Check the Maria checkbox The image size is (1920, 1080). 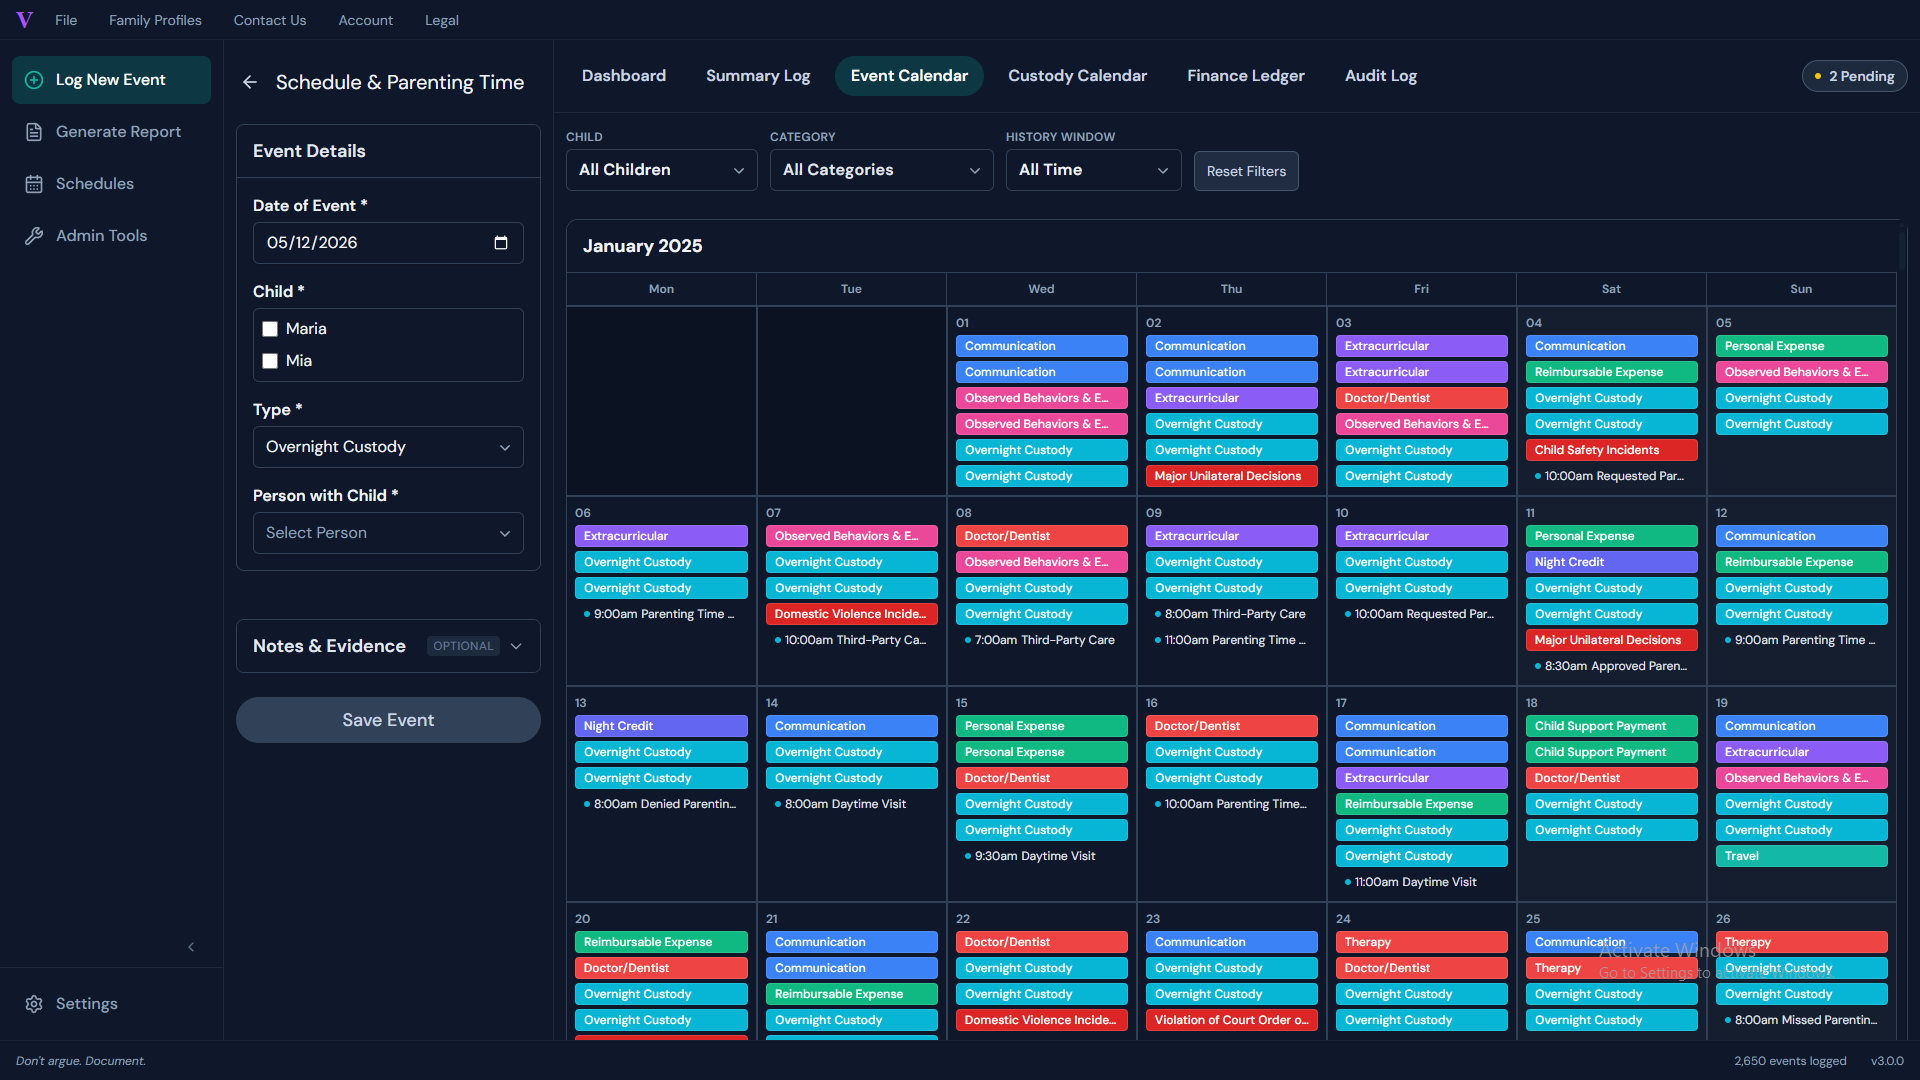coord(270,329)
